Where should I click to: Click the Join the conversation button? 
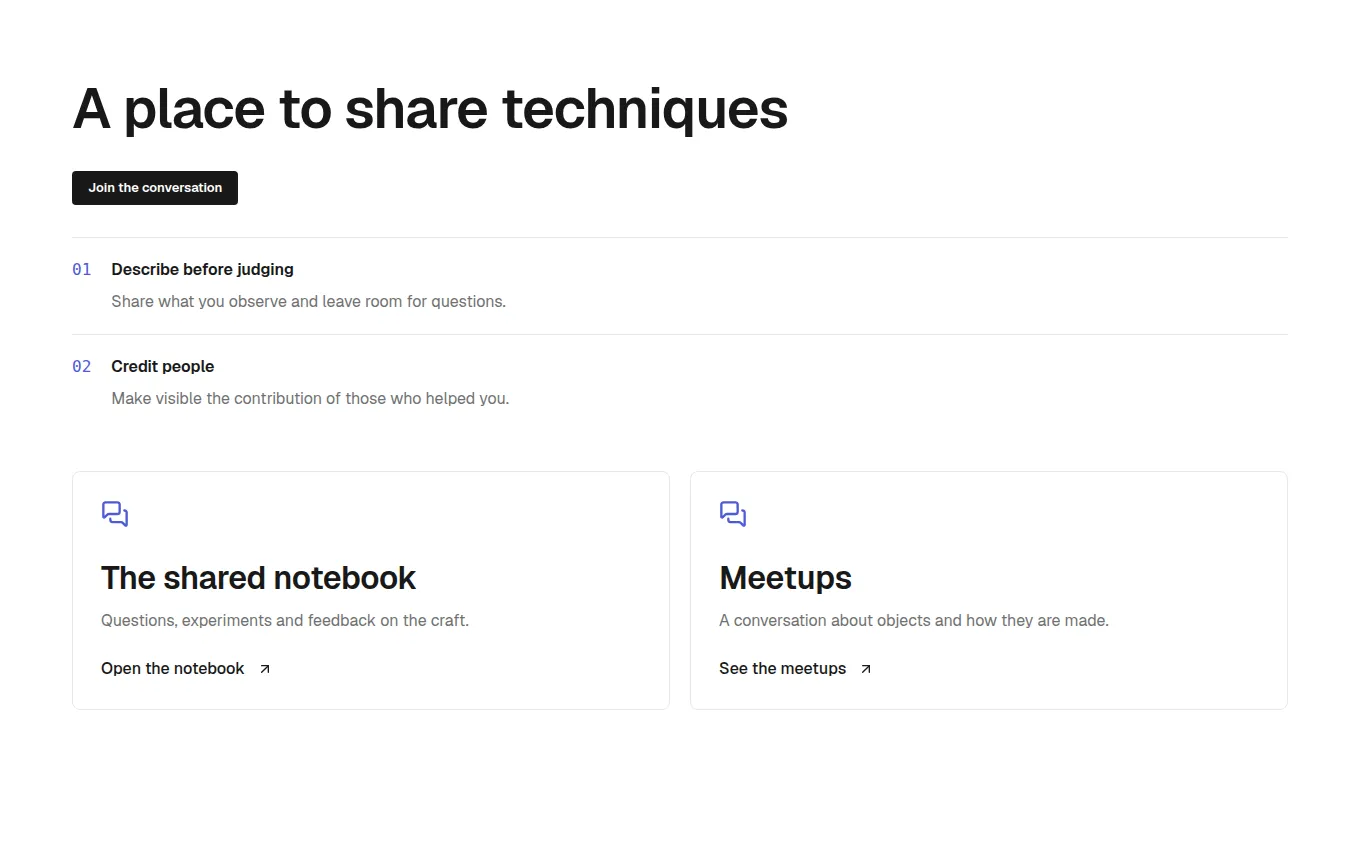pos(155,188)
